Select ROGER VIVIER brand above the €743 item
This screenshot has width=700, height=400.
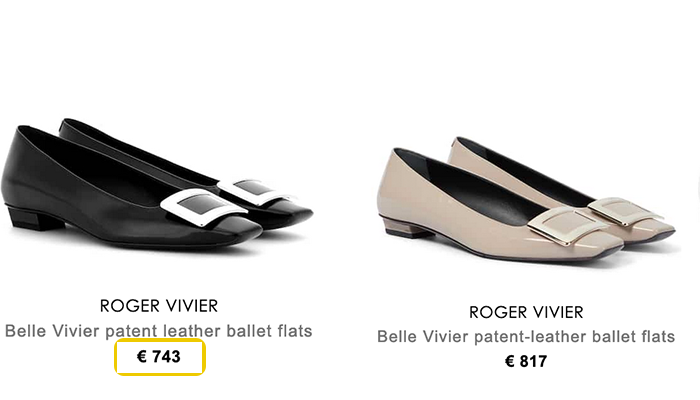click(159, 306)
